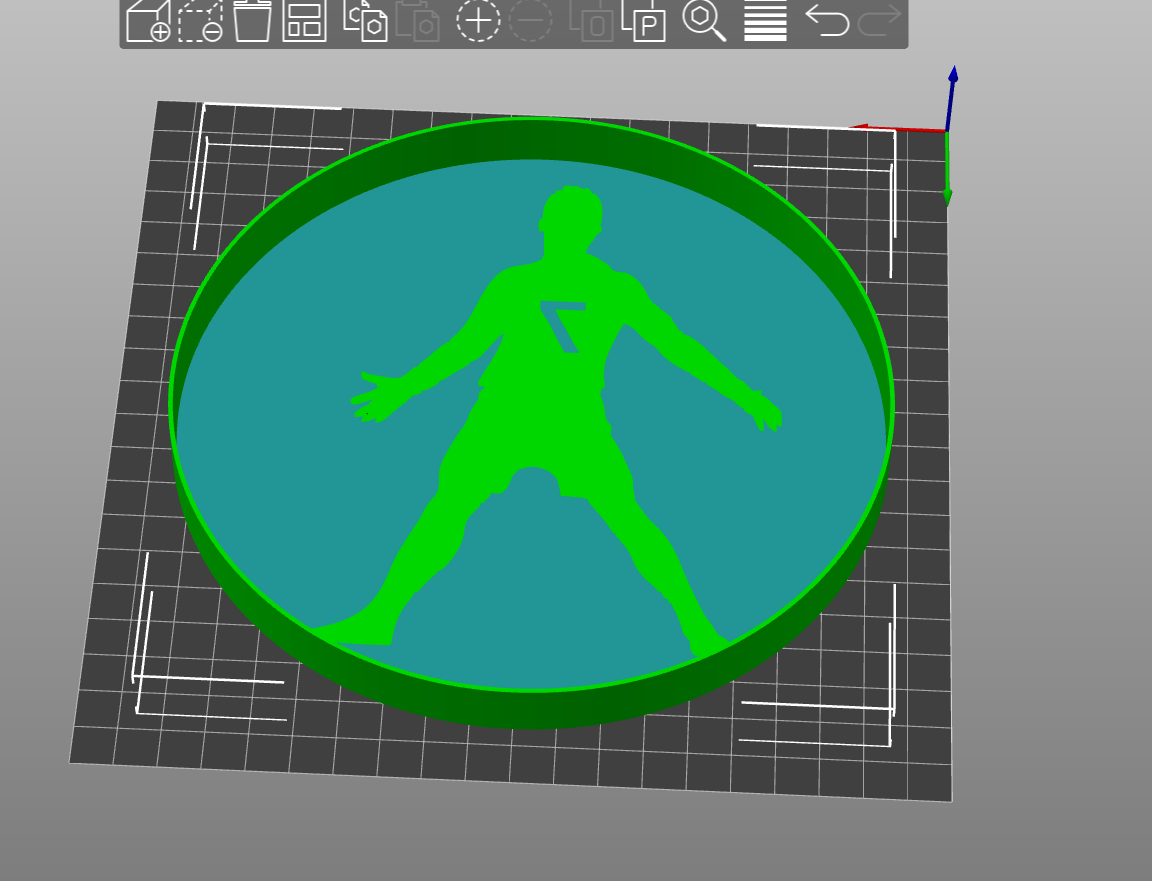The width and height of the screenshot is (1152, 881).
Task: Undo the last action with the left arrow
Action: 827,20
